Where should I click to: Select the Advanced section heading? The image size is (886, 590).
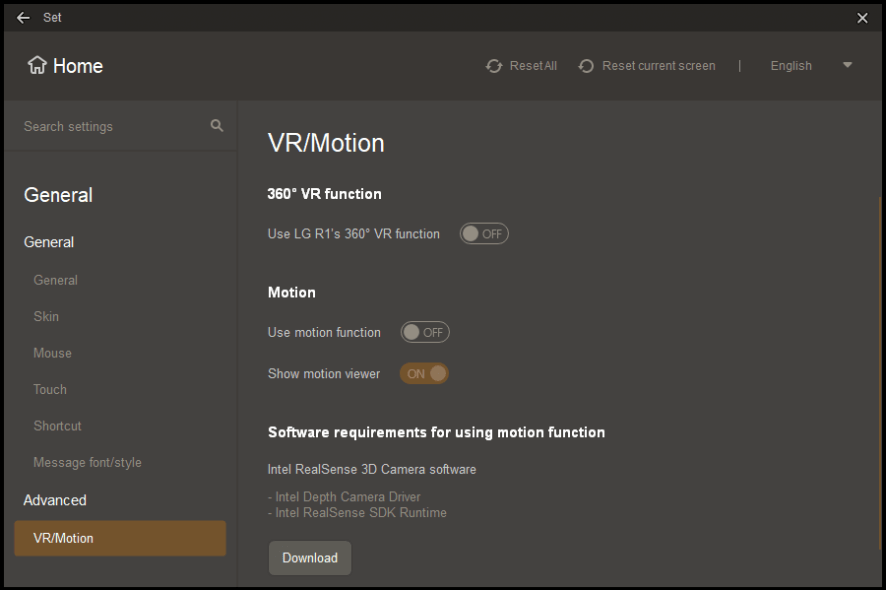(55, 500)
